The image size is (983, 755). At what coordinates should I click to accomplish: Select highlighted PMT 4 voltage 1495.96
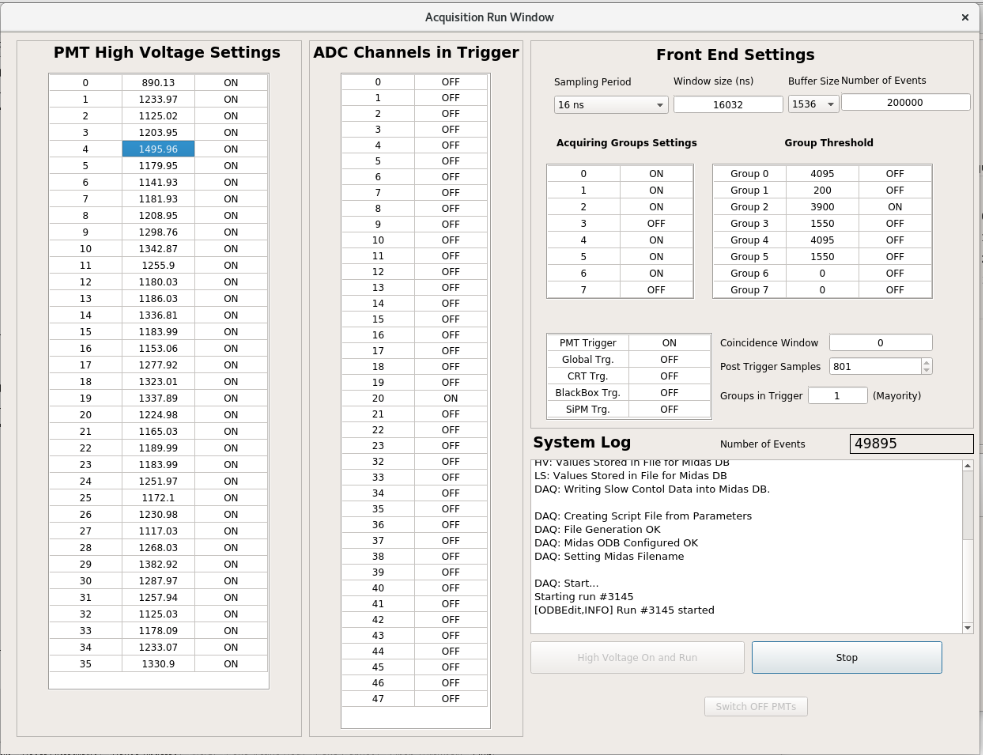(158, 149)
